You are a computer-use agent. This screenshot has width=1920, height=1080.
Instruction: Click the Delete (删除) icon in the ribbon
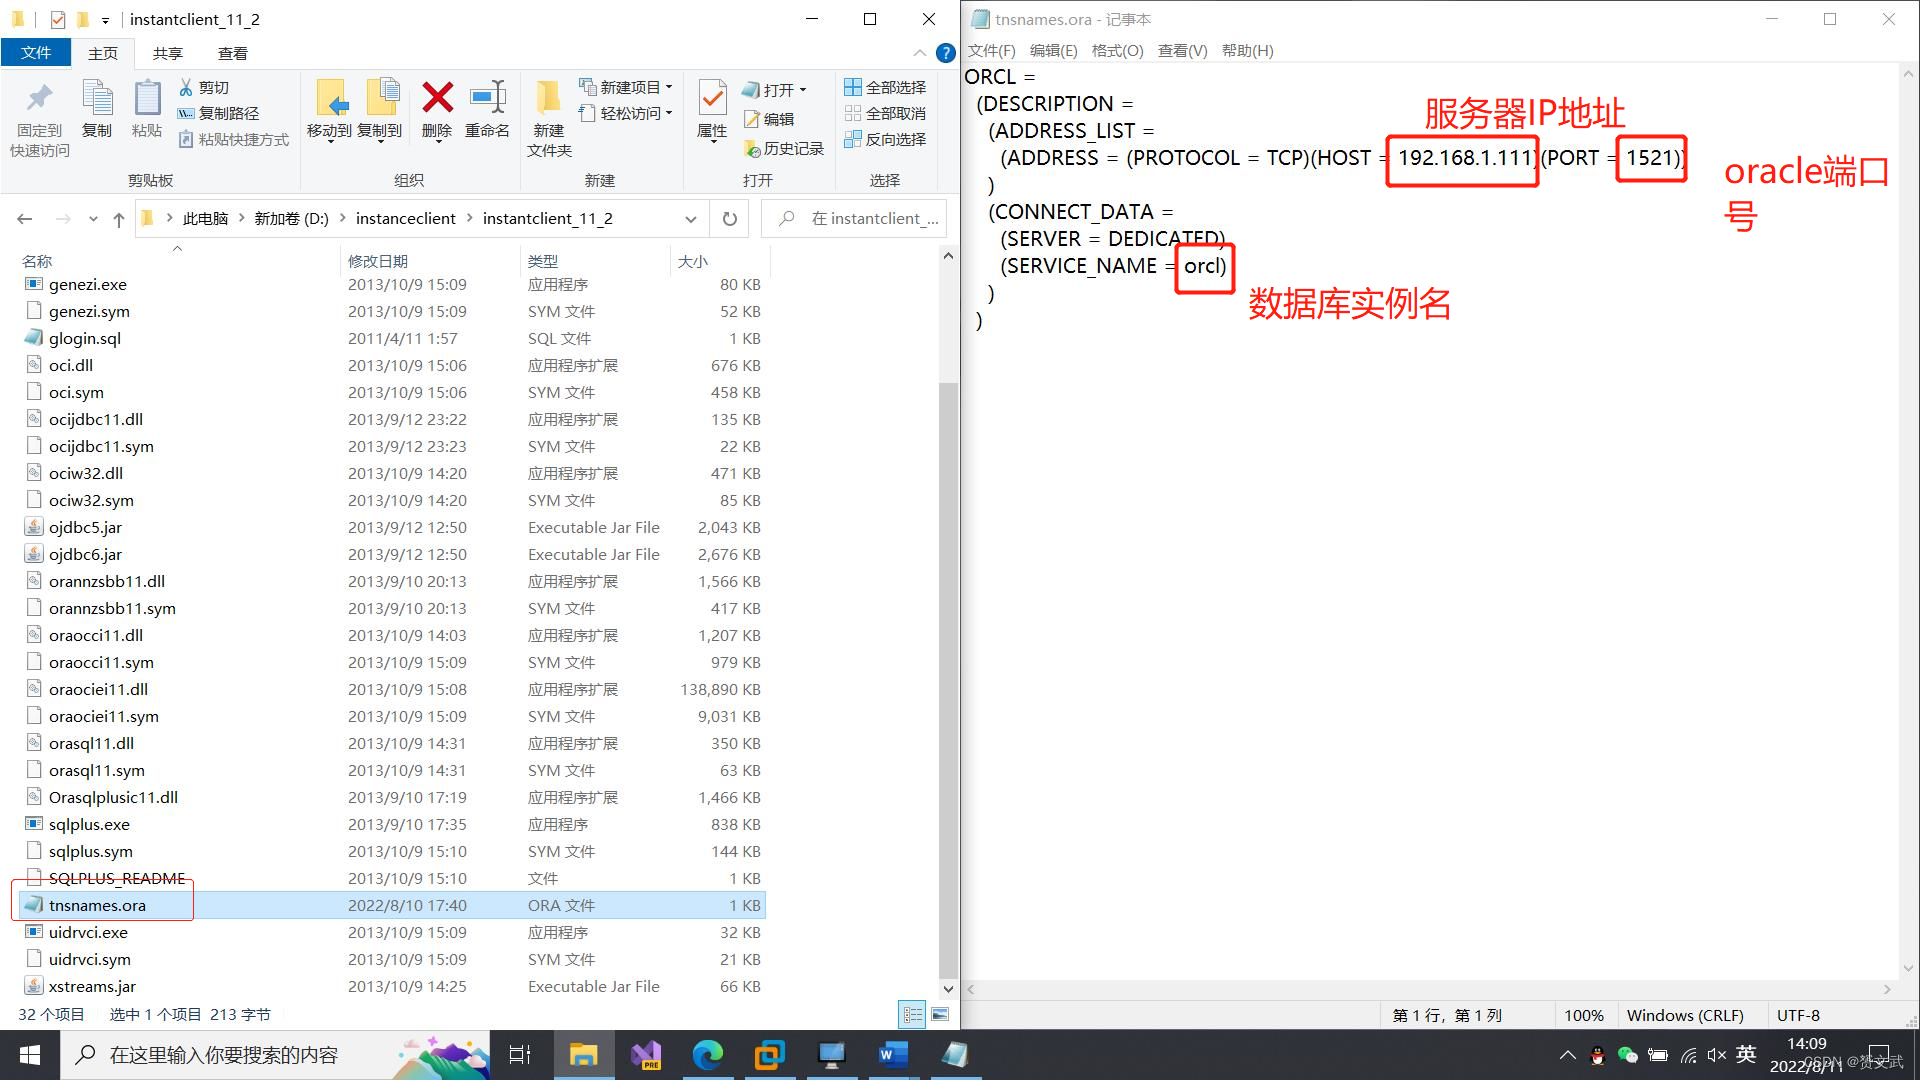pyautogui.click(x=437, y=112)
